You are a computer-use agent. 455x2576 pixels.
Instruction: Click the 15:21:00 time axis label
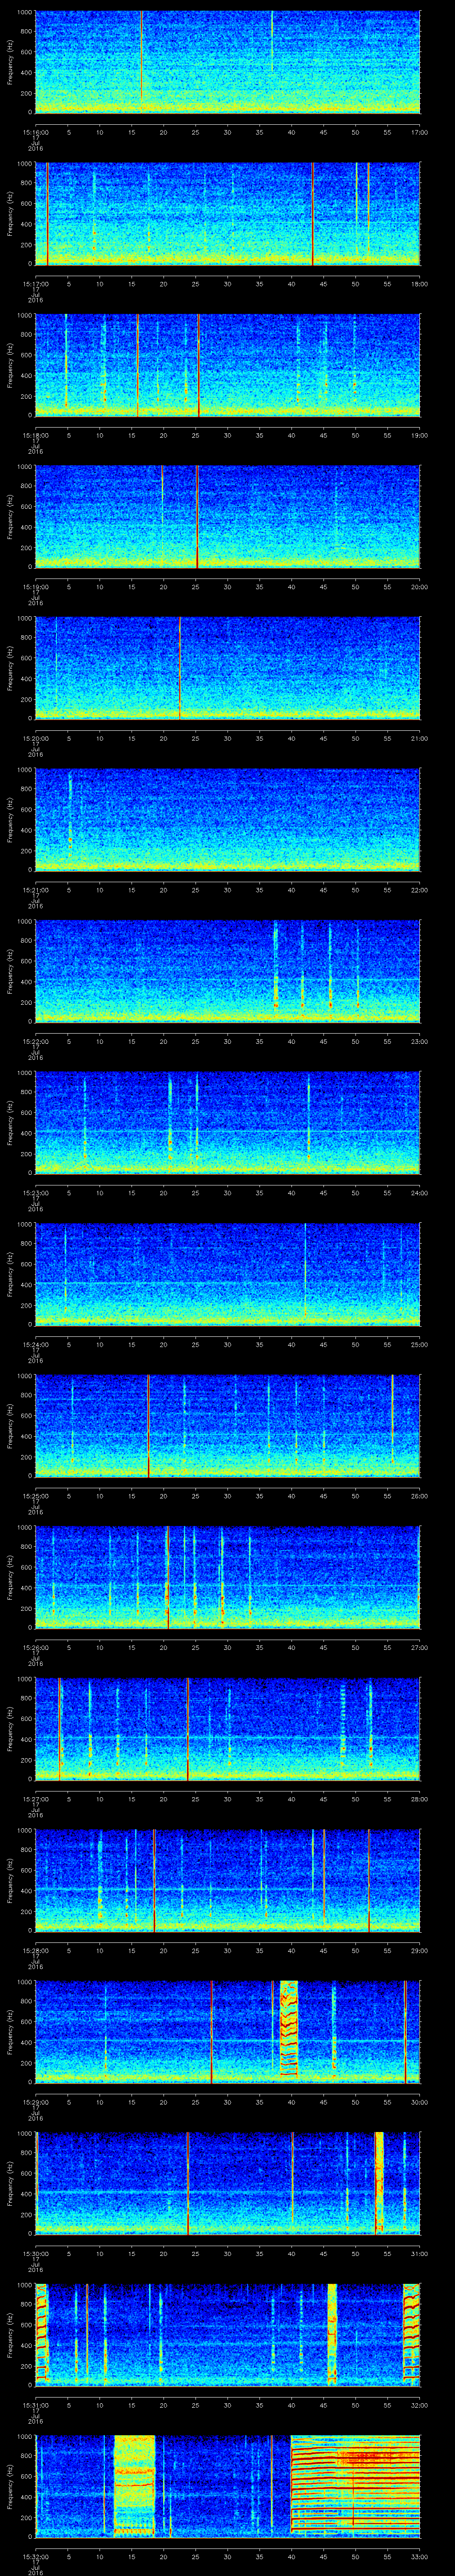(x=35, y=890)
